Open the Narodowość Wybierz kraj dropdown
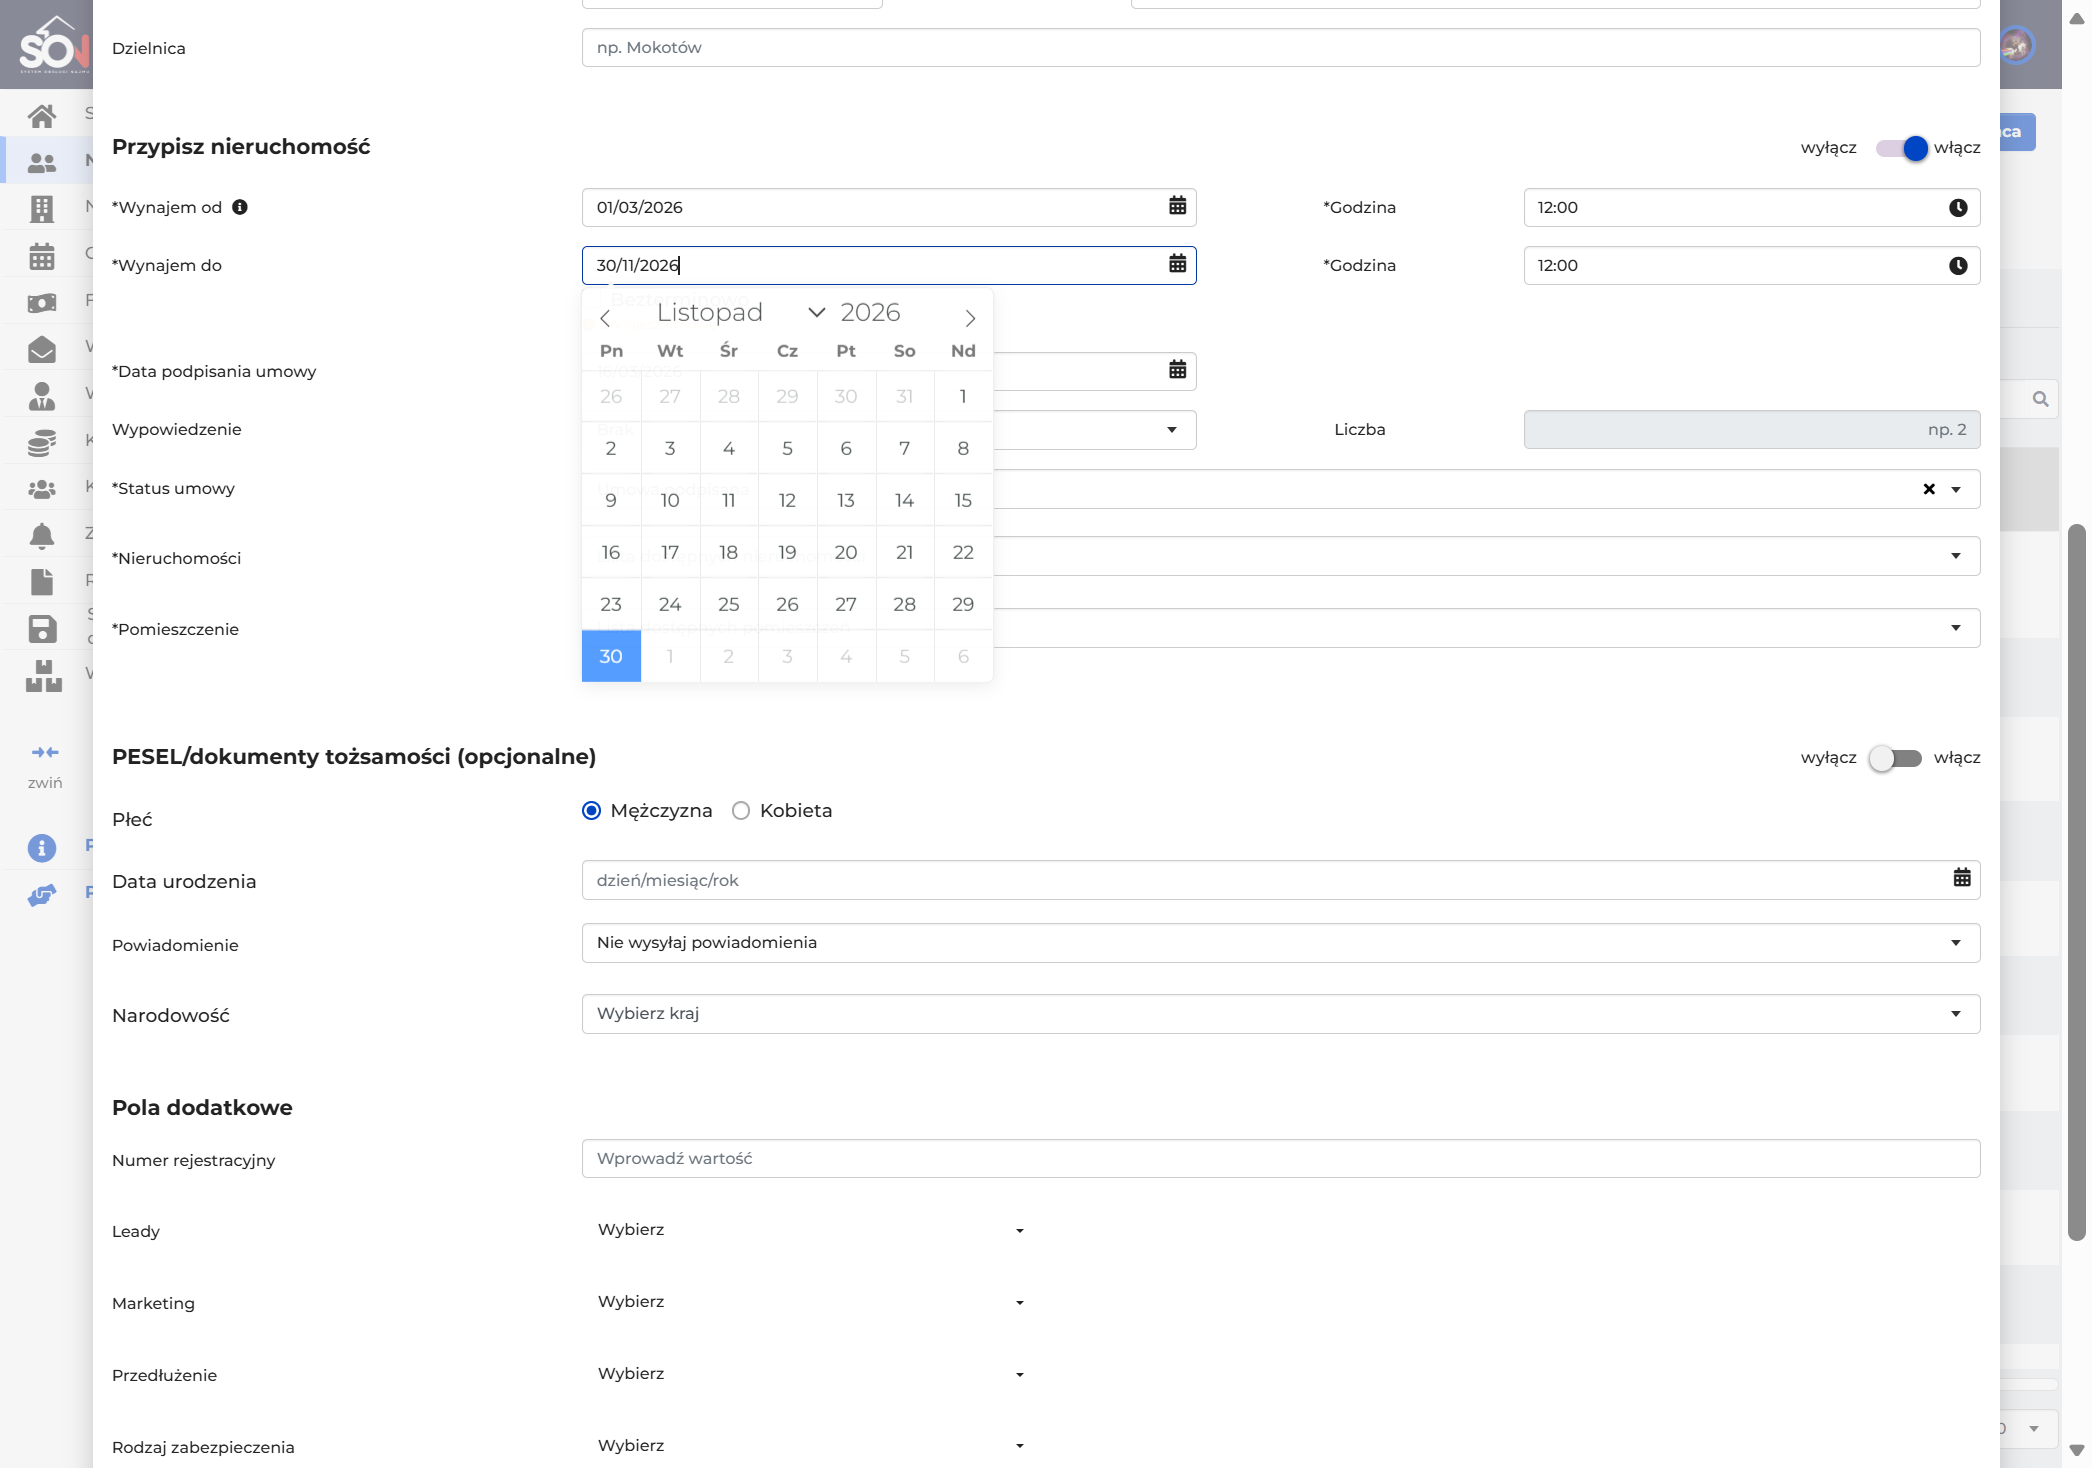This screenshot has height=1468, width=2092. [1281, 1014]
